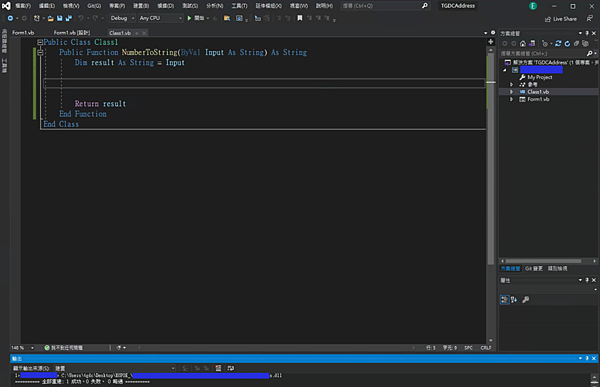Click the Live Share button

[x=561, y=19]
